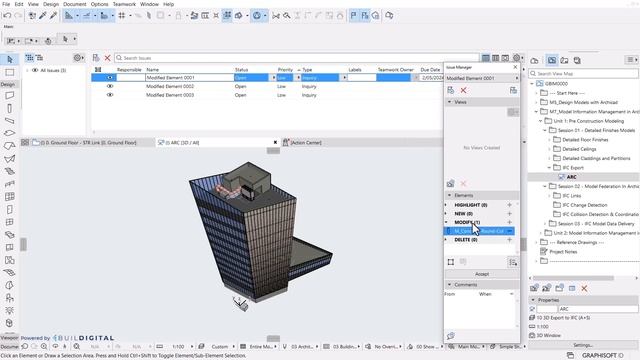Viewport: 640px width, 360px height.
Task: Click add comment speech bubble icon
Action: pyautogui.click(x=451, y=336)
